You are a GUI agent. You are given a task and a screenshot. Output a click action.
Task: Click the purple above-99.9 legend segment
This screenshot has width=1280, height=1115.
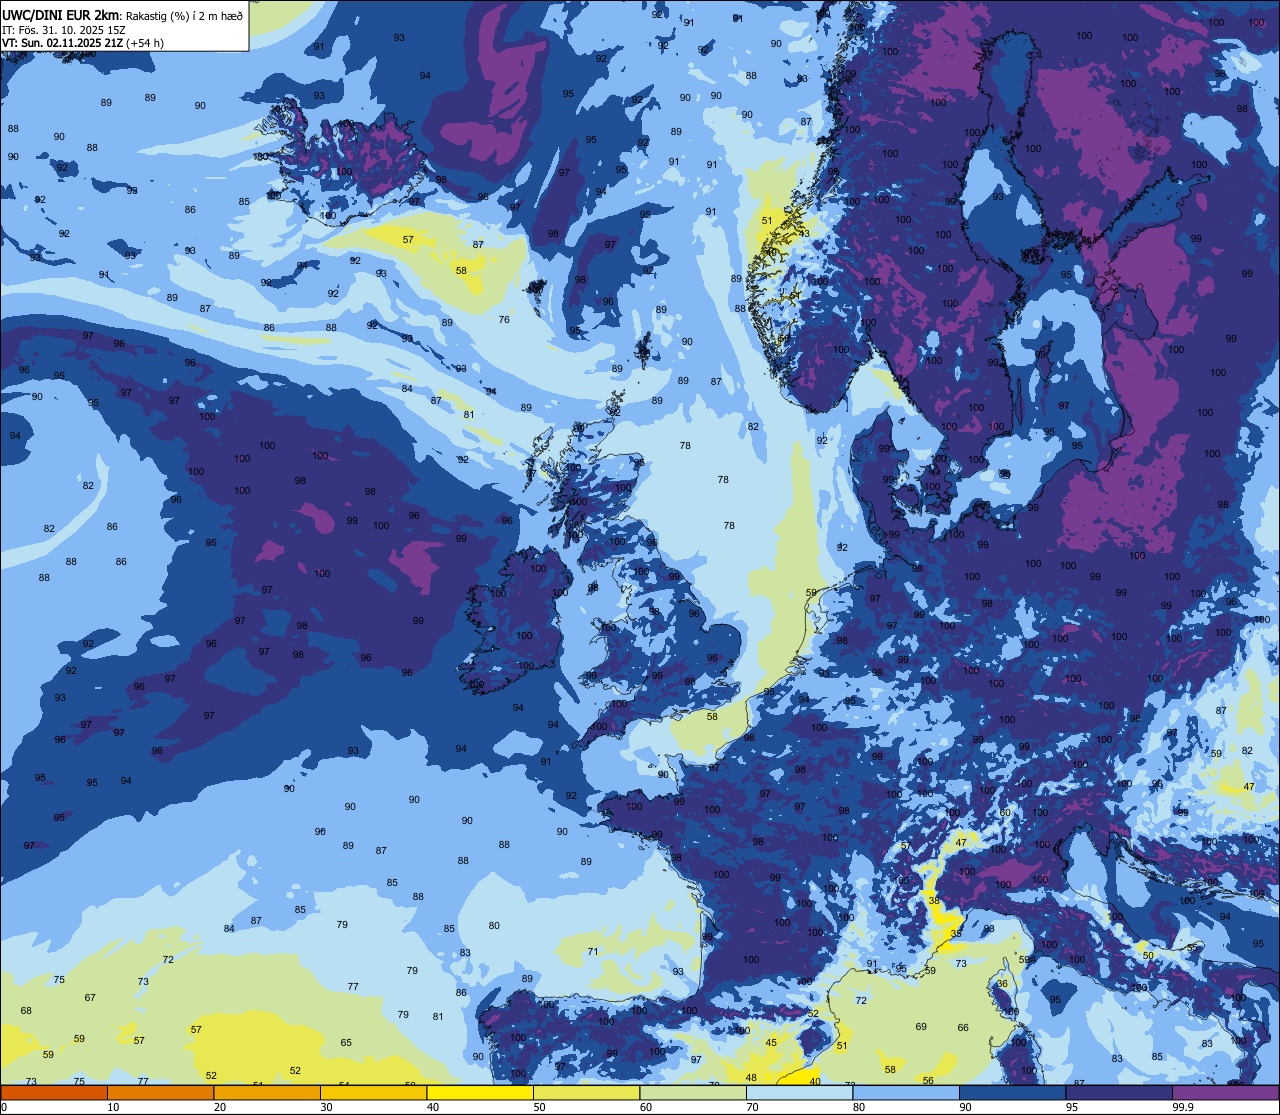(1225, 1093)
